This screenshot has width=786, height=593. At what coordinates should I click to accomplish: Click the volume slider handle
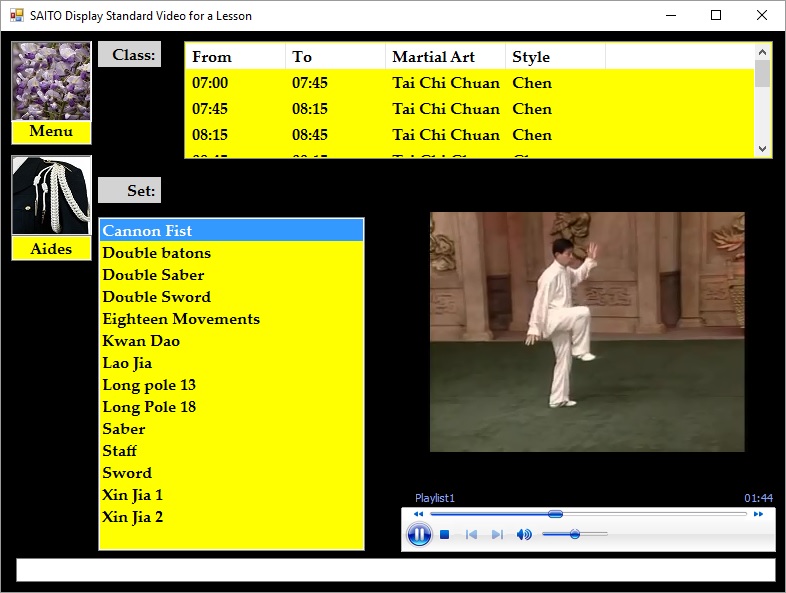575,535
